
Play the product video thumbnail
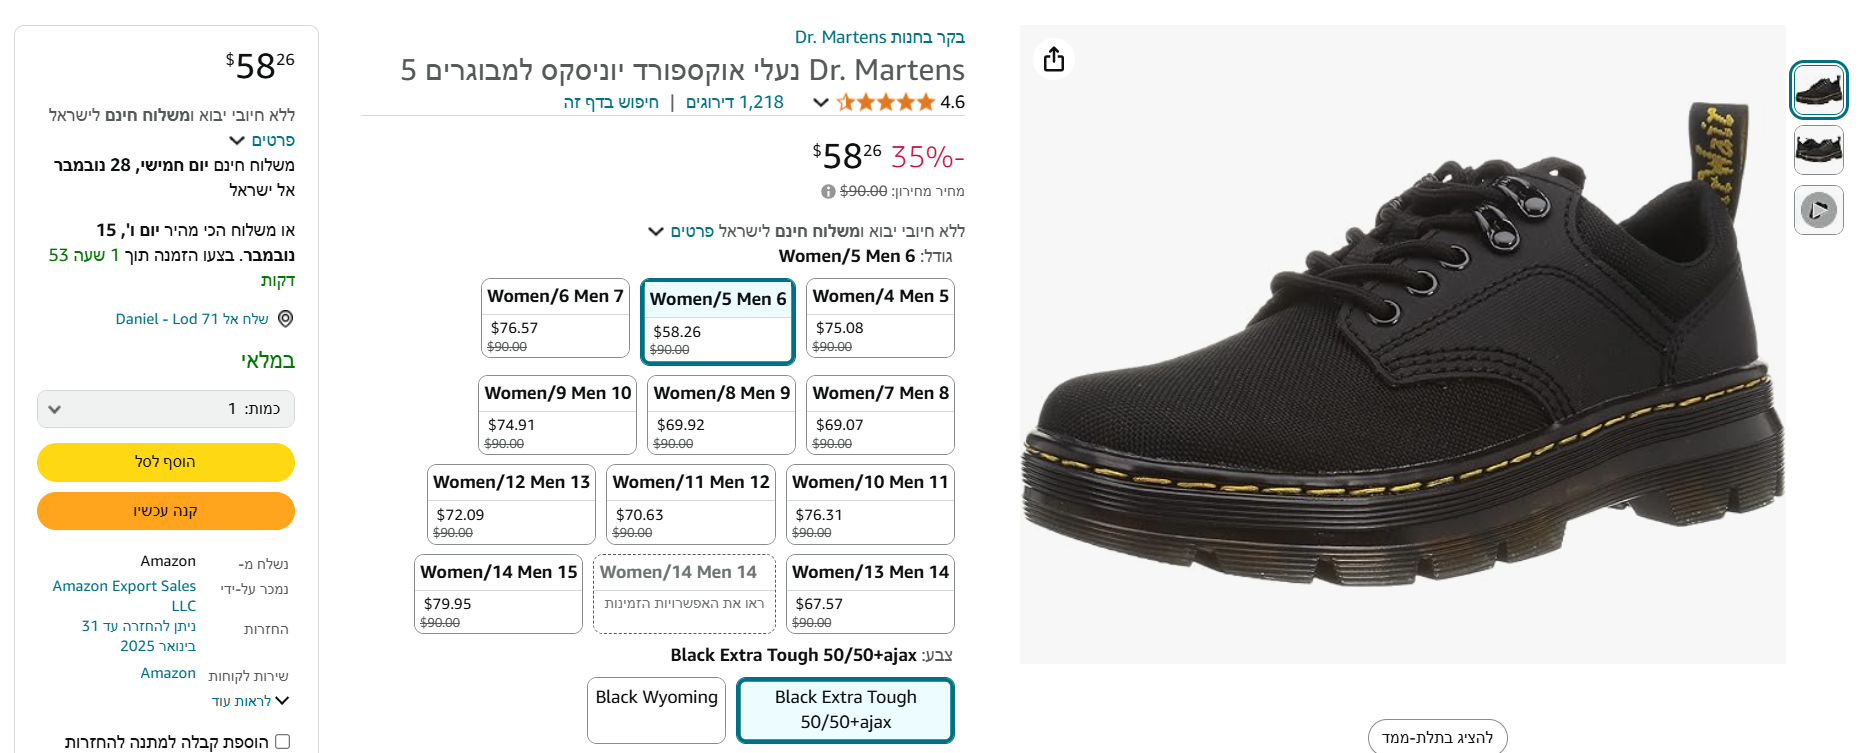[1818, 211]
